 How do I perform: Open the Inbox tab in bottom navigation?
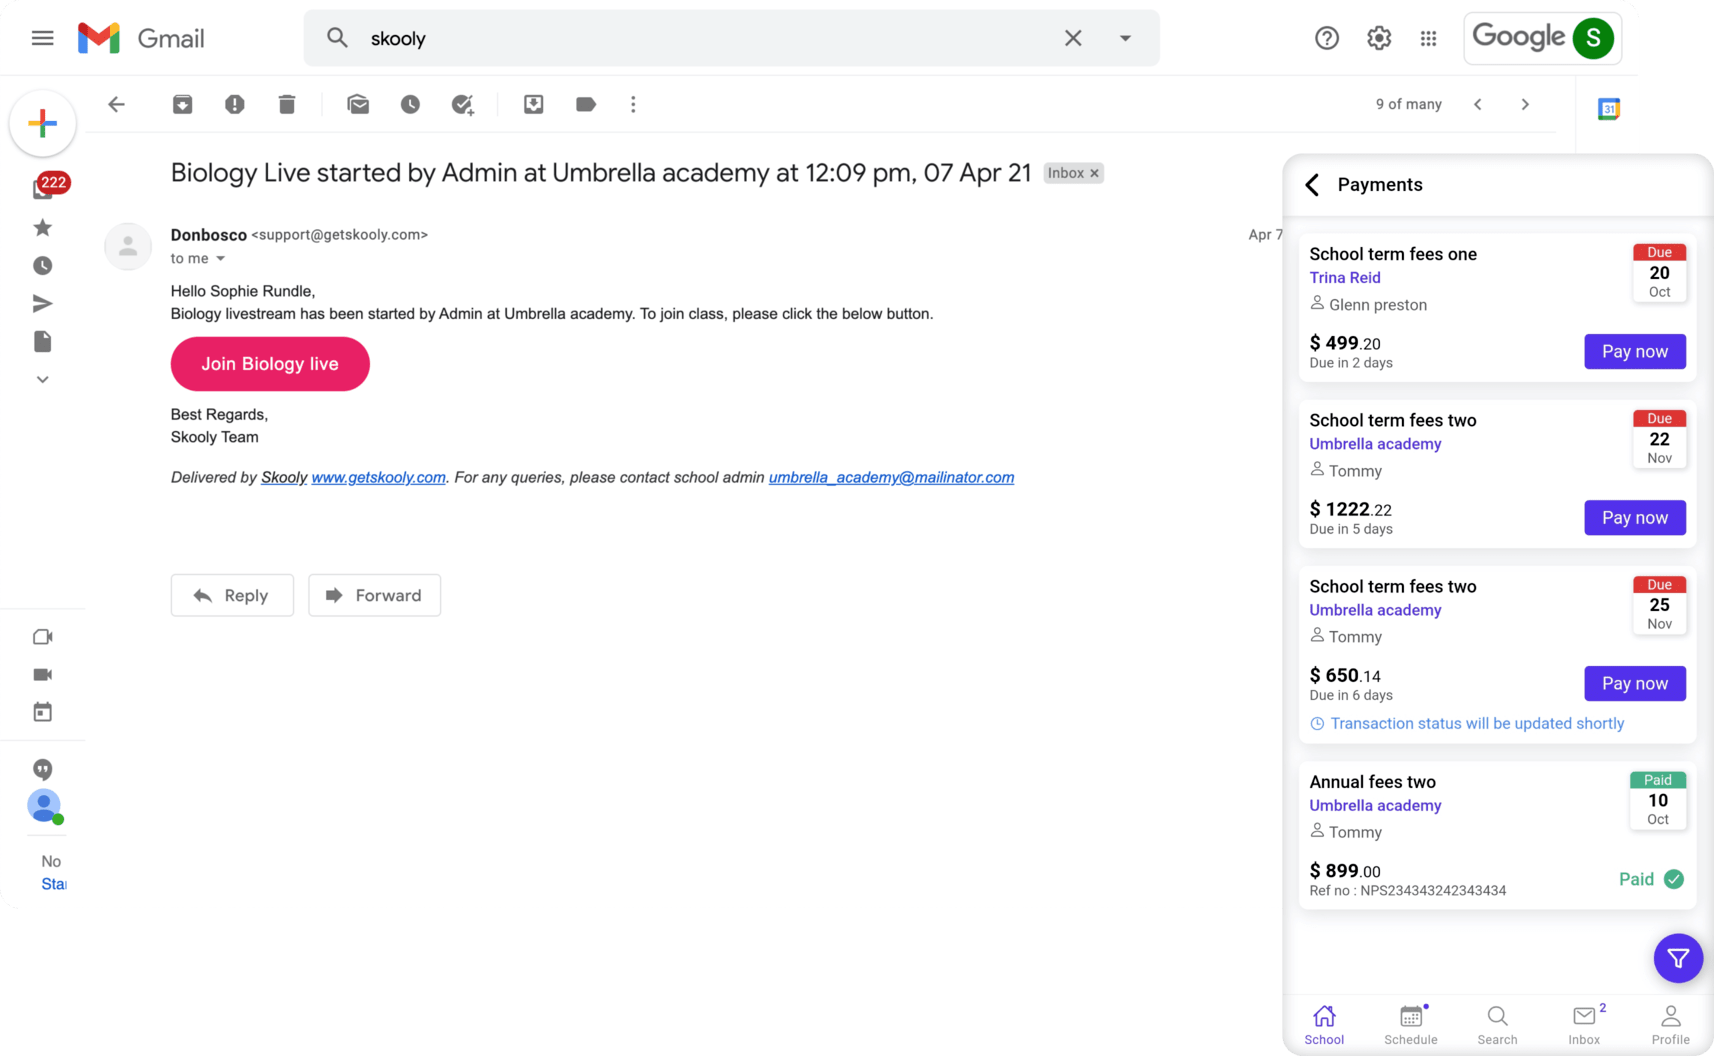[1584, 1024]
